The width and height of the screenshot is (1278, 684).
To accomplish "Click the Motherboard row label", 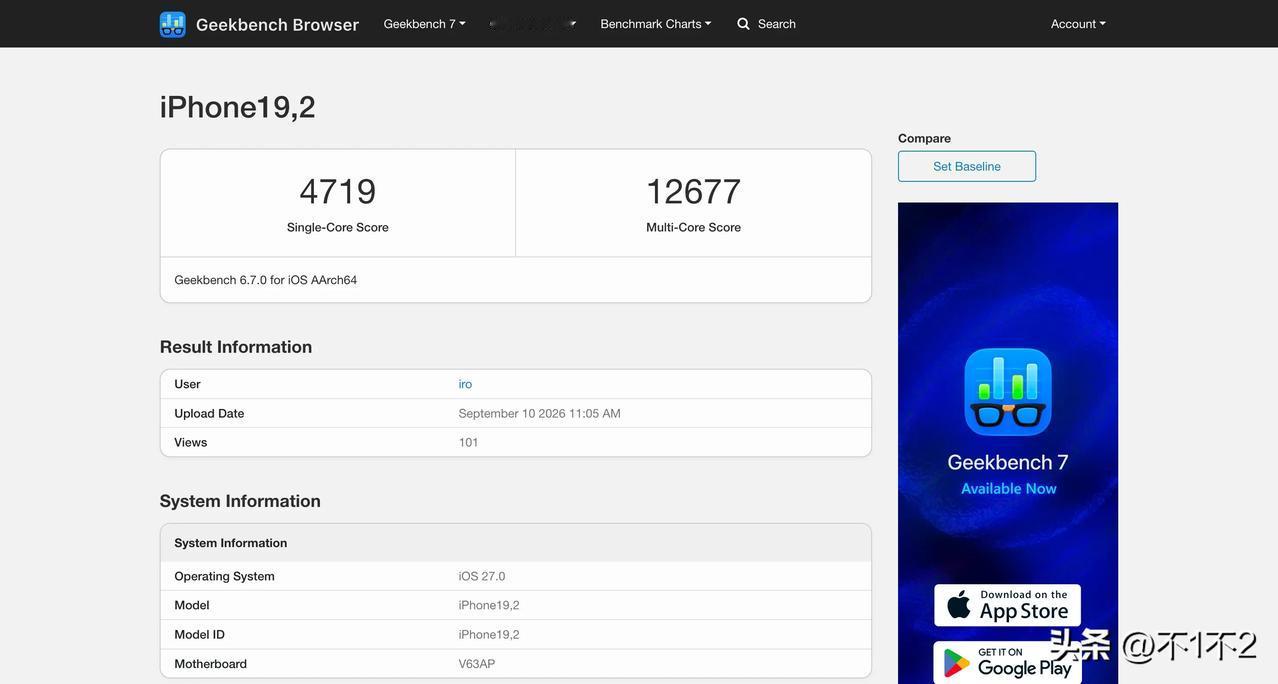I will 211,664.
